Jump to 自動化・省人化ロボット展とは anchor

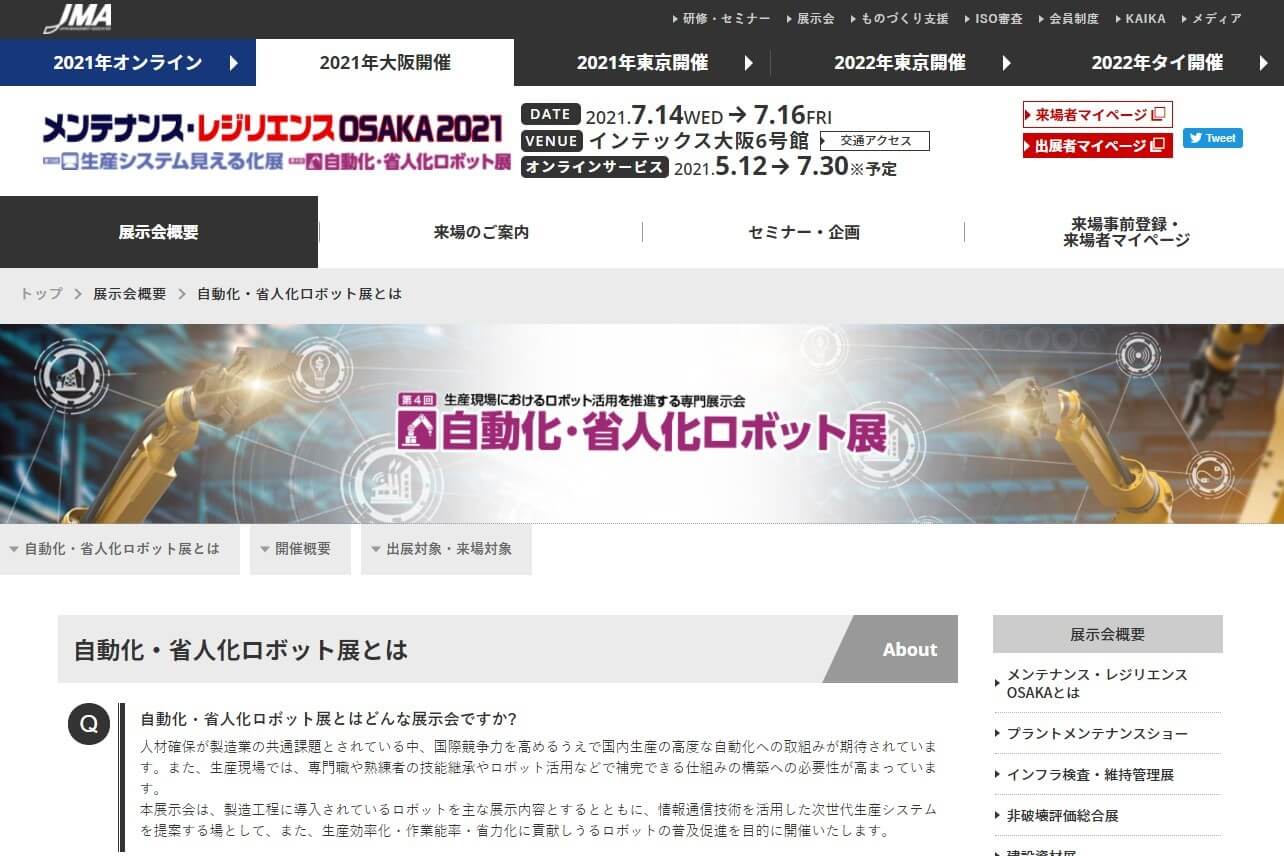point(120,549)
